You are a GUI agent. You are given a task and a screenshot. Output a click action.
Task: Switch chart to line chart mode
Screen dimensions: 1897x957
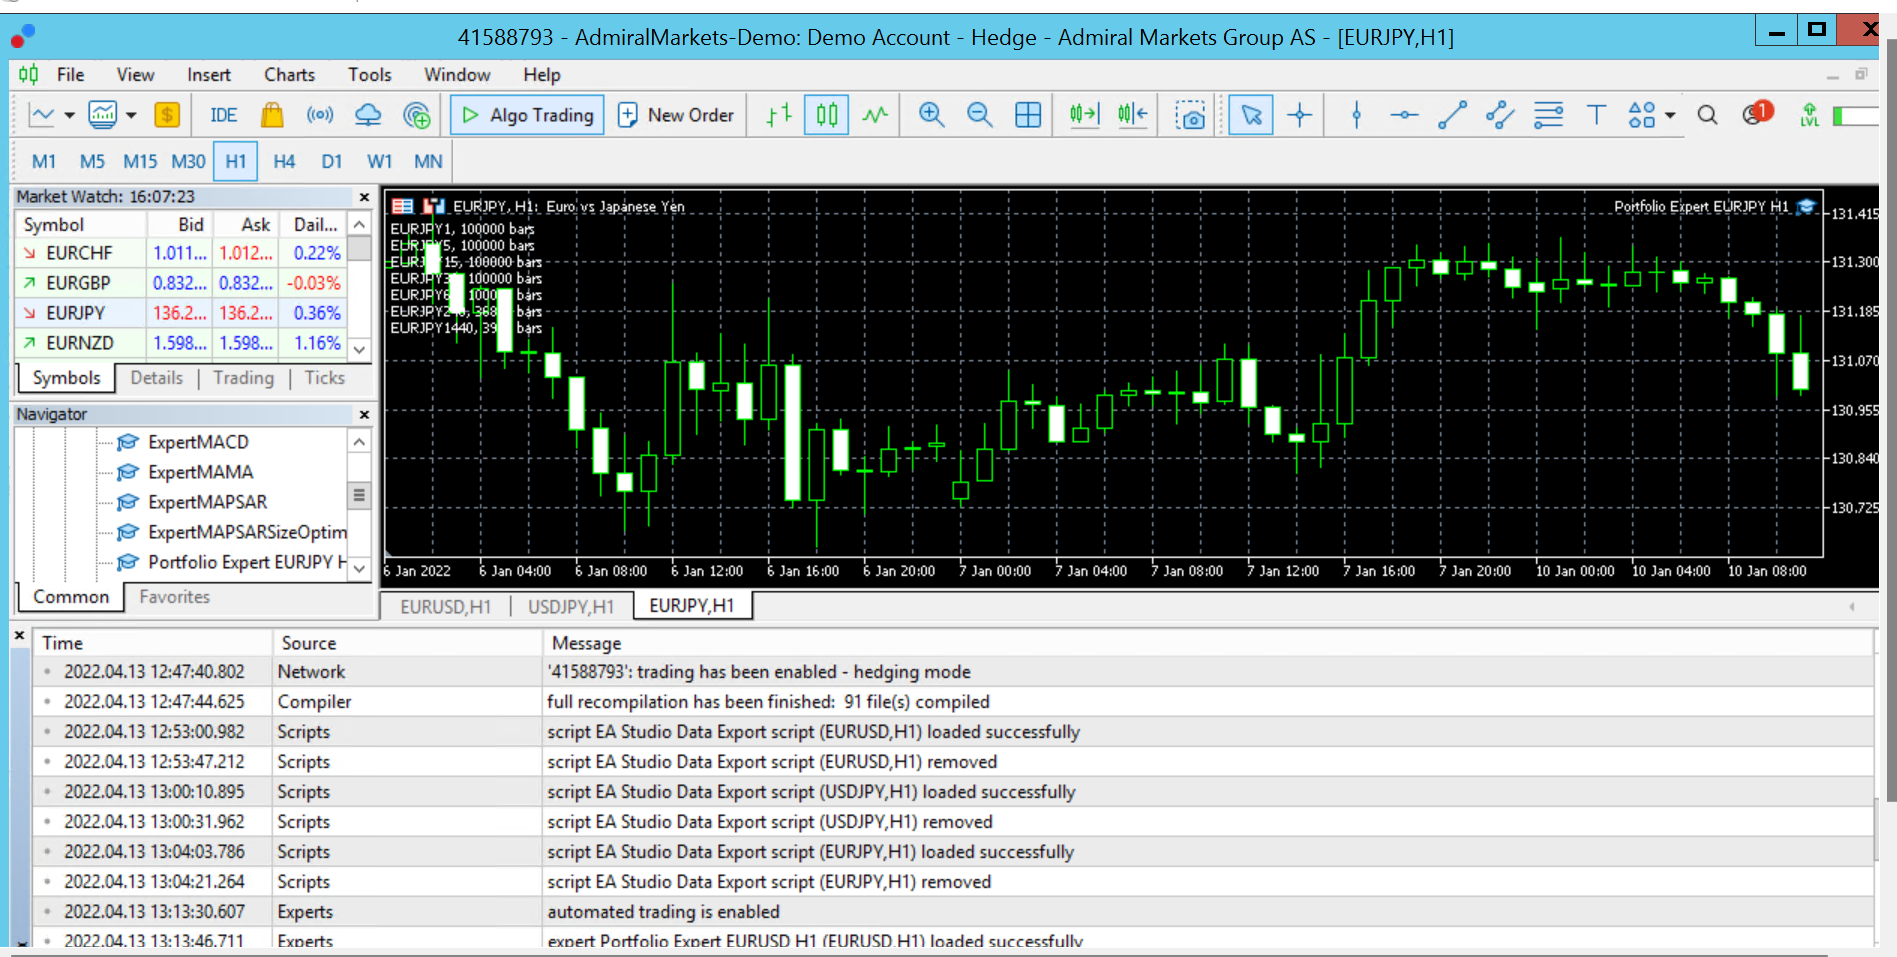tap(875, 115)
